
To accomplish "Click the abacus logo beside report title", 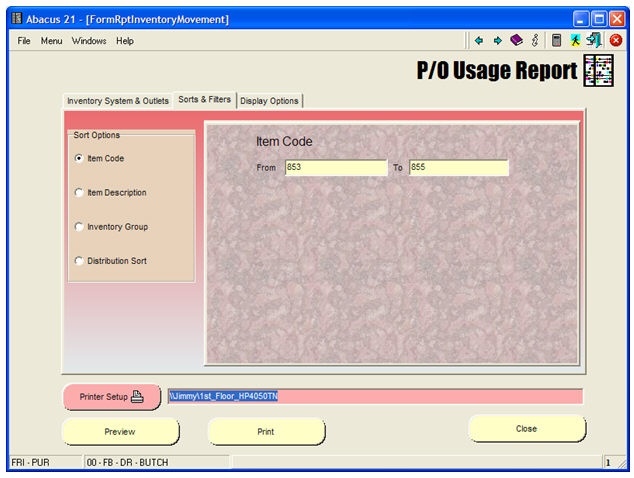I will point(599,71).
